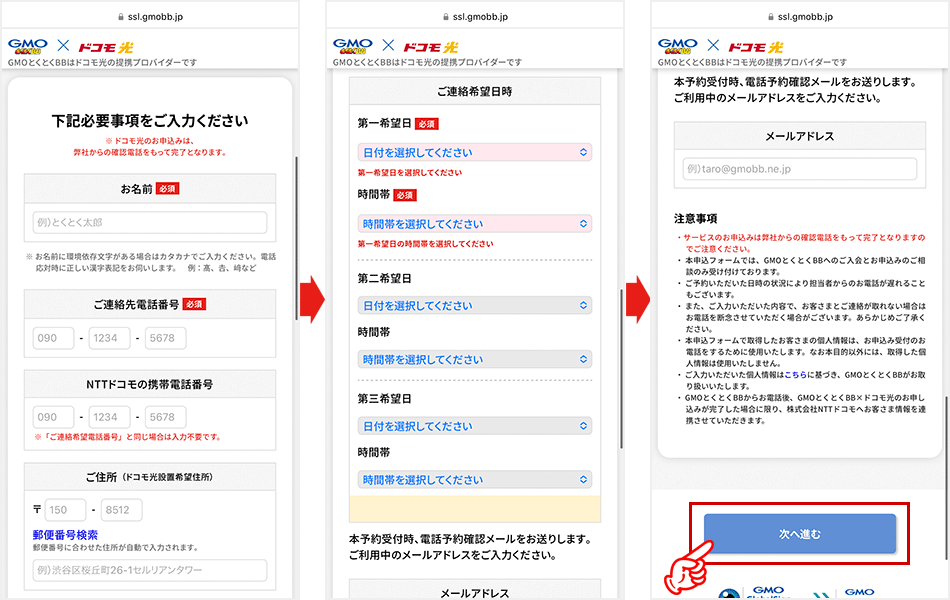Click the メールアドレス header in right phone
This screenshot has height=600, width=950.
pyautogui.click(x=800, y=136)
